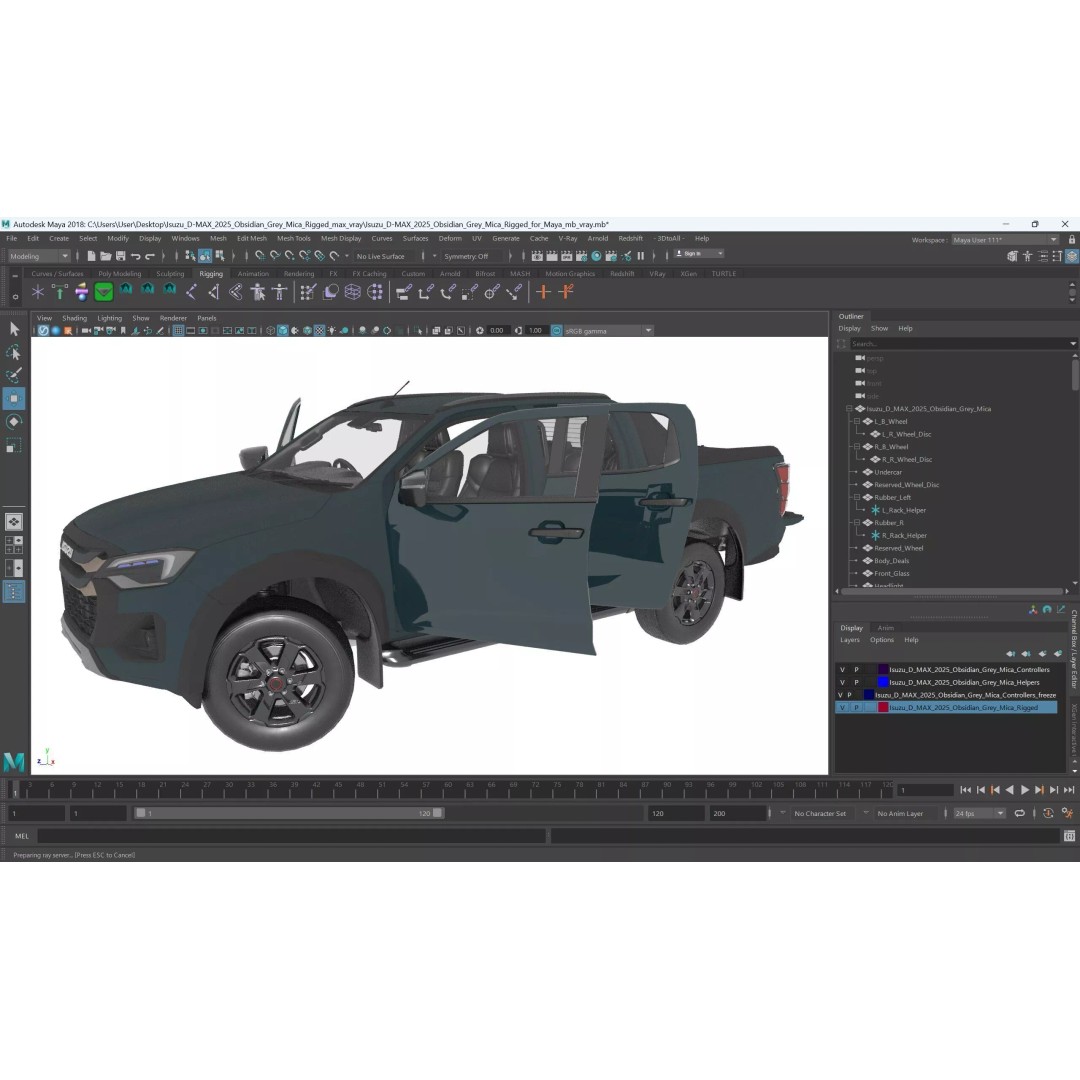The image size is (1080, 1080).
Task: Select the Lasso tool in toolbox
Action: pyautogui.click(x=14, y=353)
